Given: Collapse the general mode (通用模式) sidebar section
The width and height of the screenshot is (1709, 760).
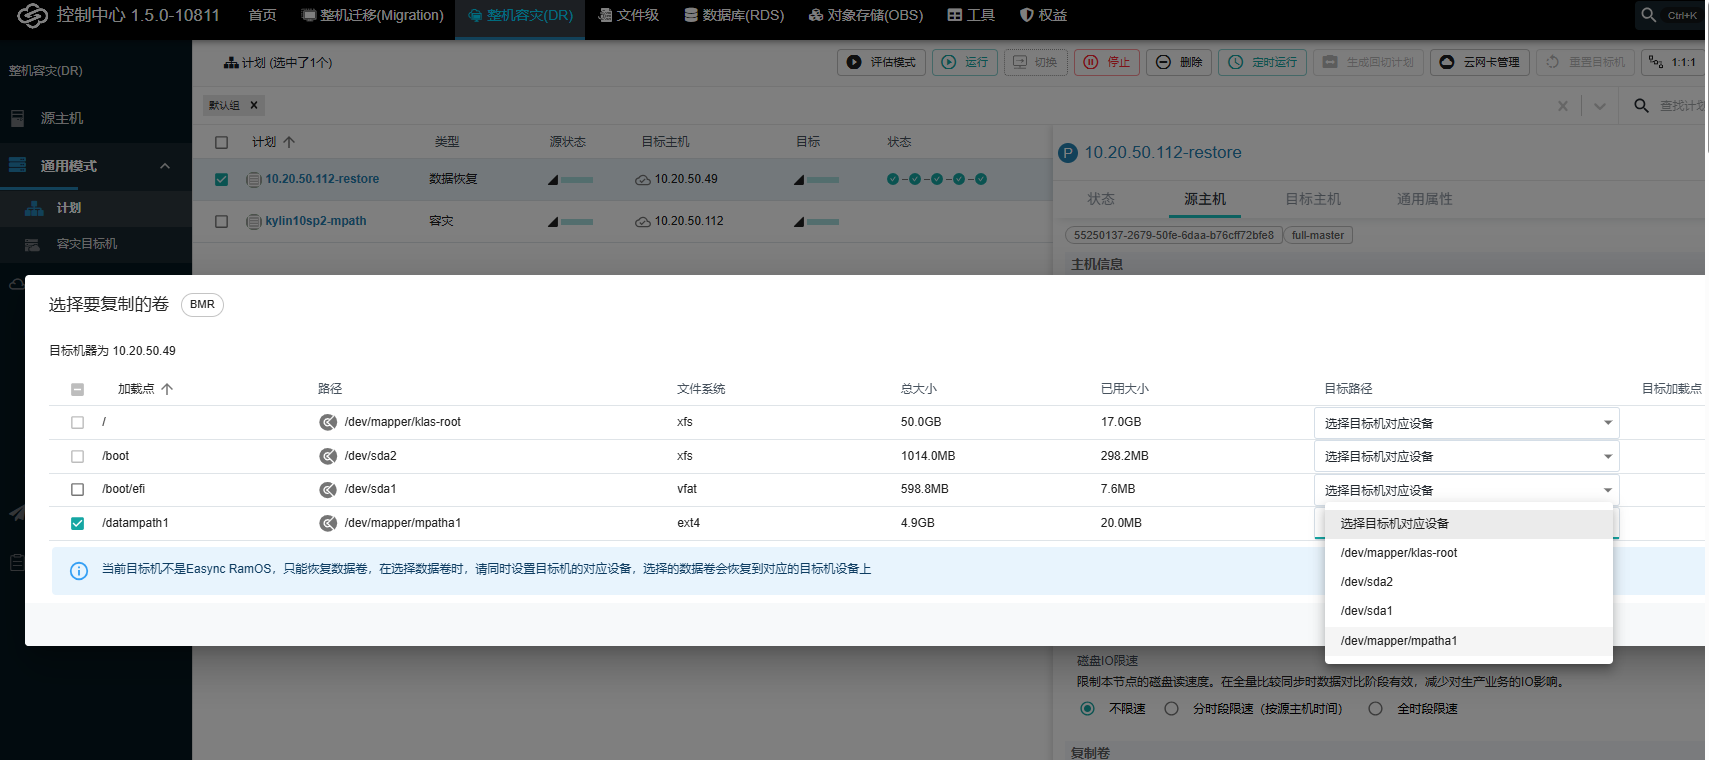Looking at the screenshot, I should click(165, 166).
